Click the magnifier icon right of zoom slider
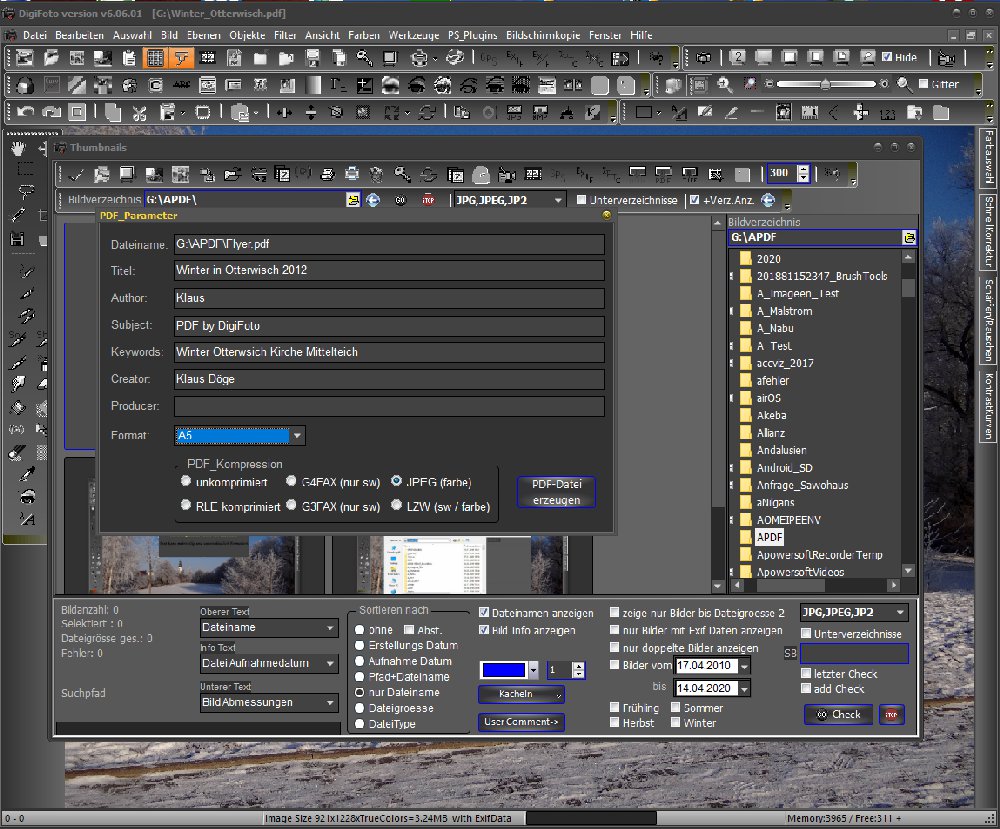Viewport: 1000px width, 829px height. pyautogui.click(x=903, y=85)
